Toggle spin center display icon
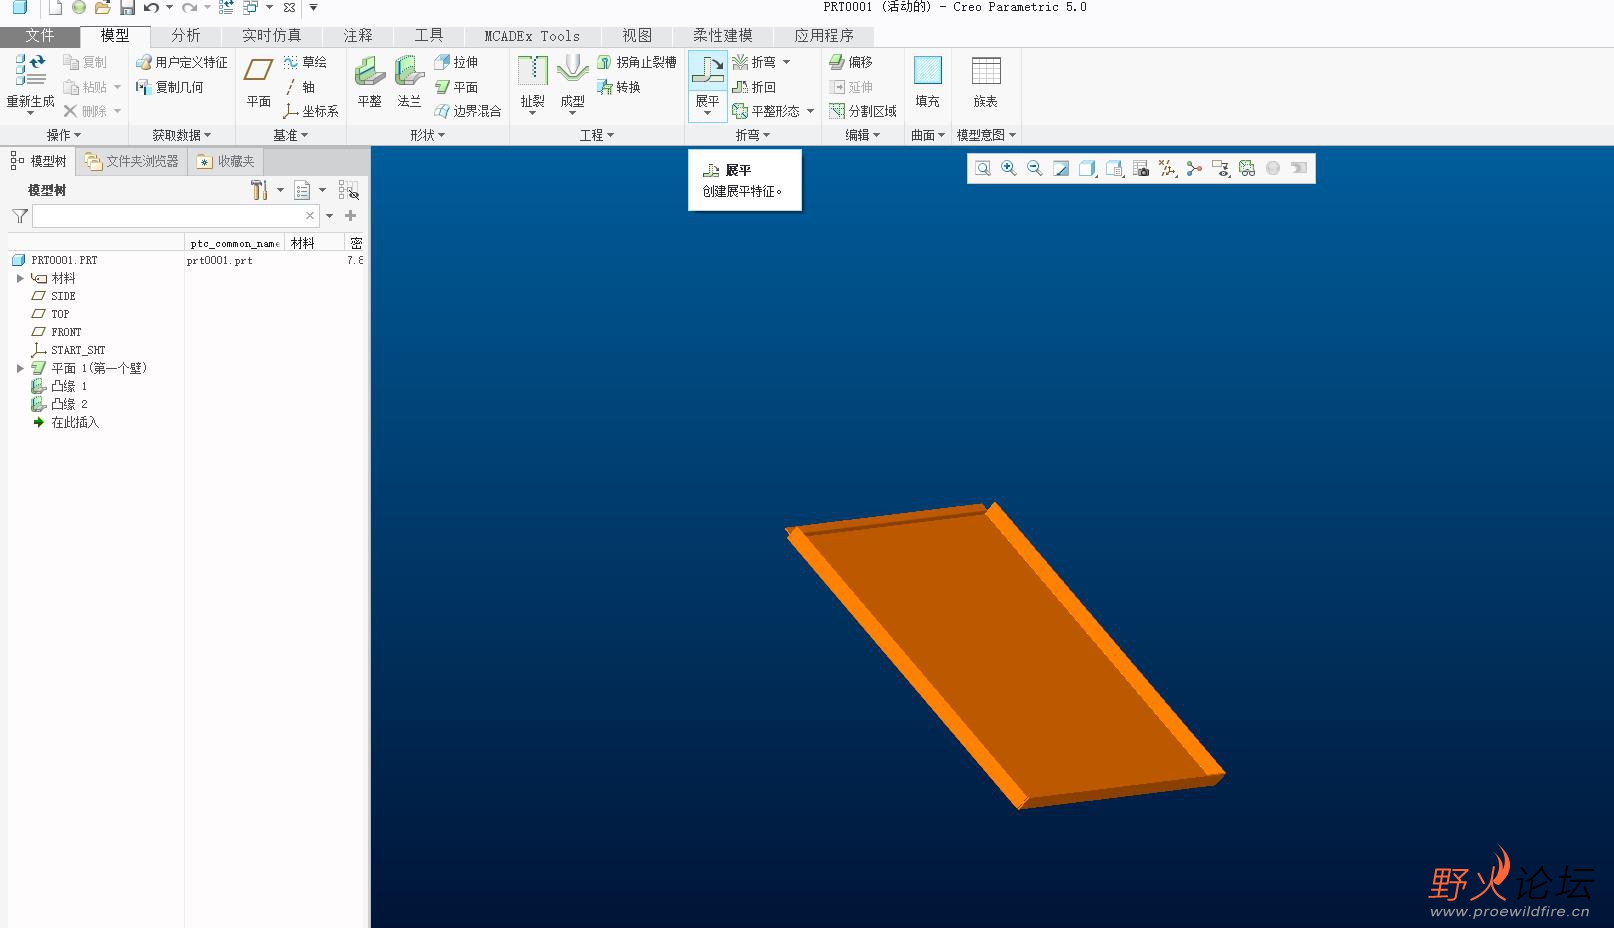The image size is (1614, 928). click(x=1194, y=168)
